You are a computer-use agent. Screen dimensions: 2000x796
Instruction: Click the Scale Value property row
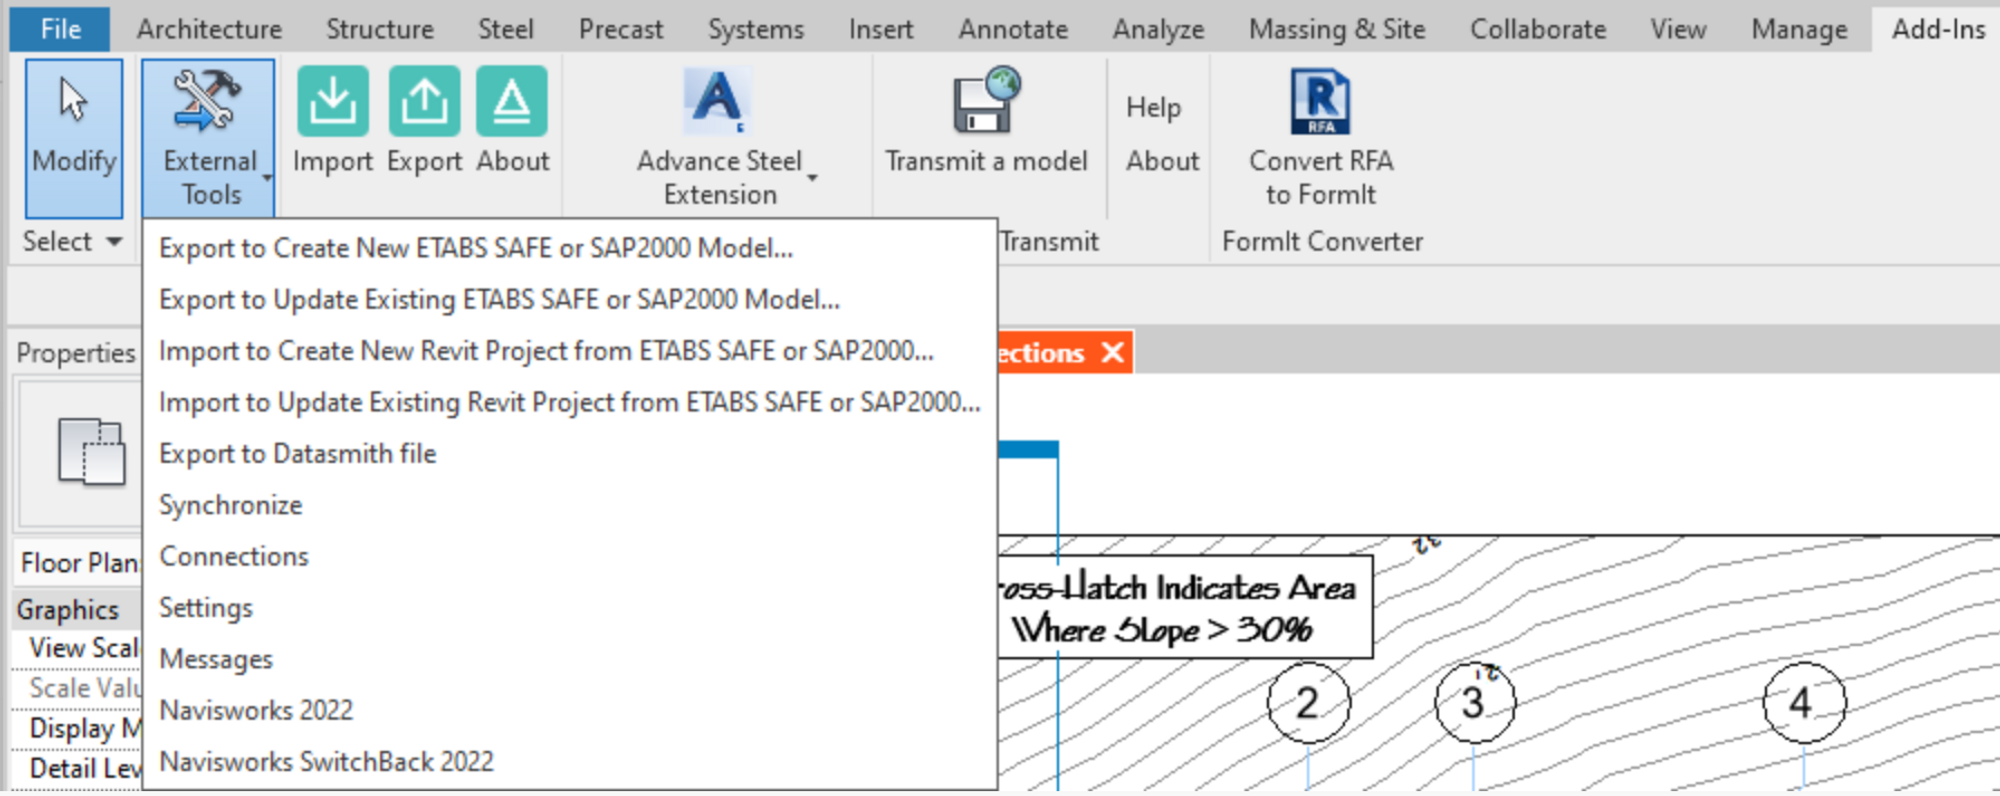click(77, 688)
